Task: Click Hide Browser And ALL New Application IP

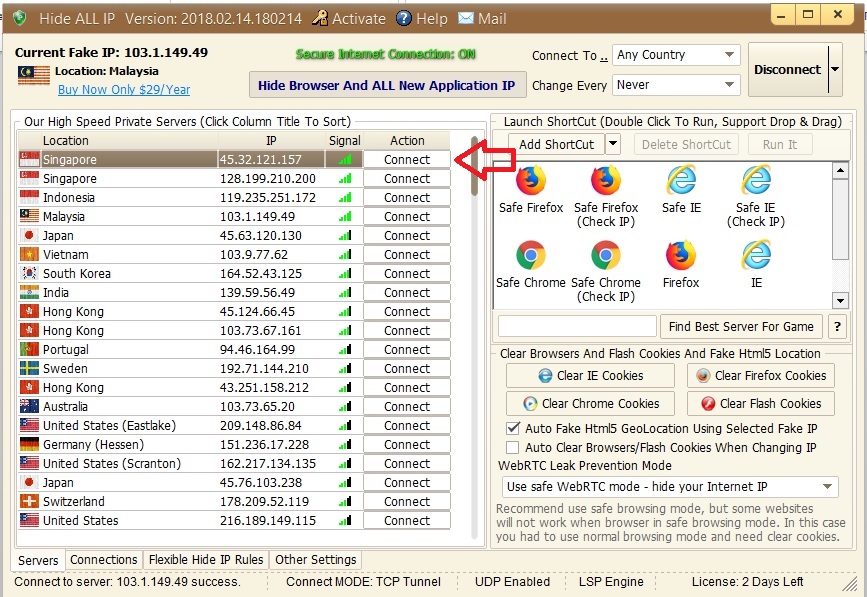Action: pyautogui.click(x=387, y=85)
